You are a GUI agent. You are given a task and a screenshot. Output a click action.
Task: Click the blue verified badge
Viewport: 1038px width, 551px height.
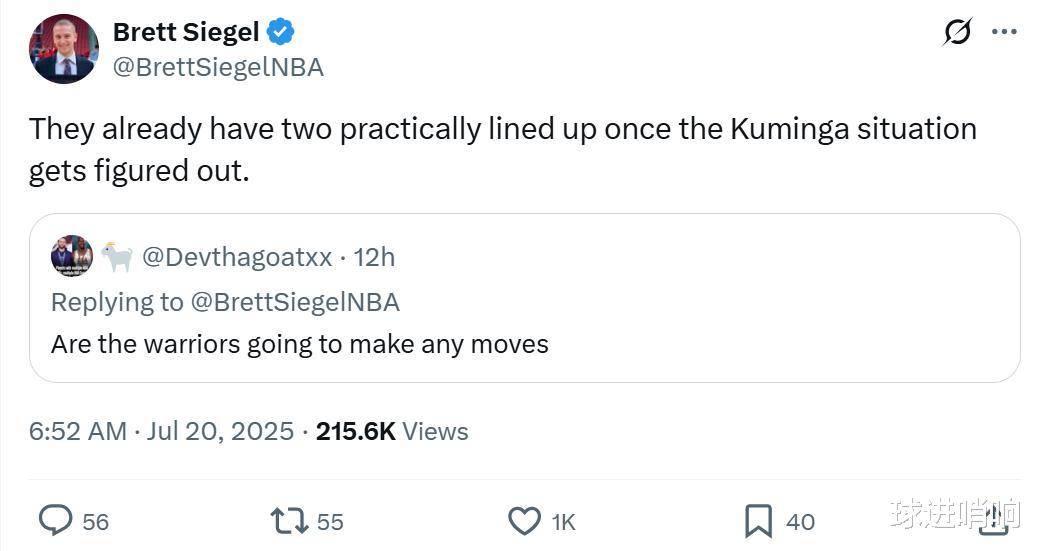[x=281, y=32]
